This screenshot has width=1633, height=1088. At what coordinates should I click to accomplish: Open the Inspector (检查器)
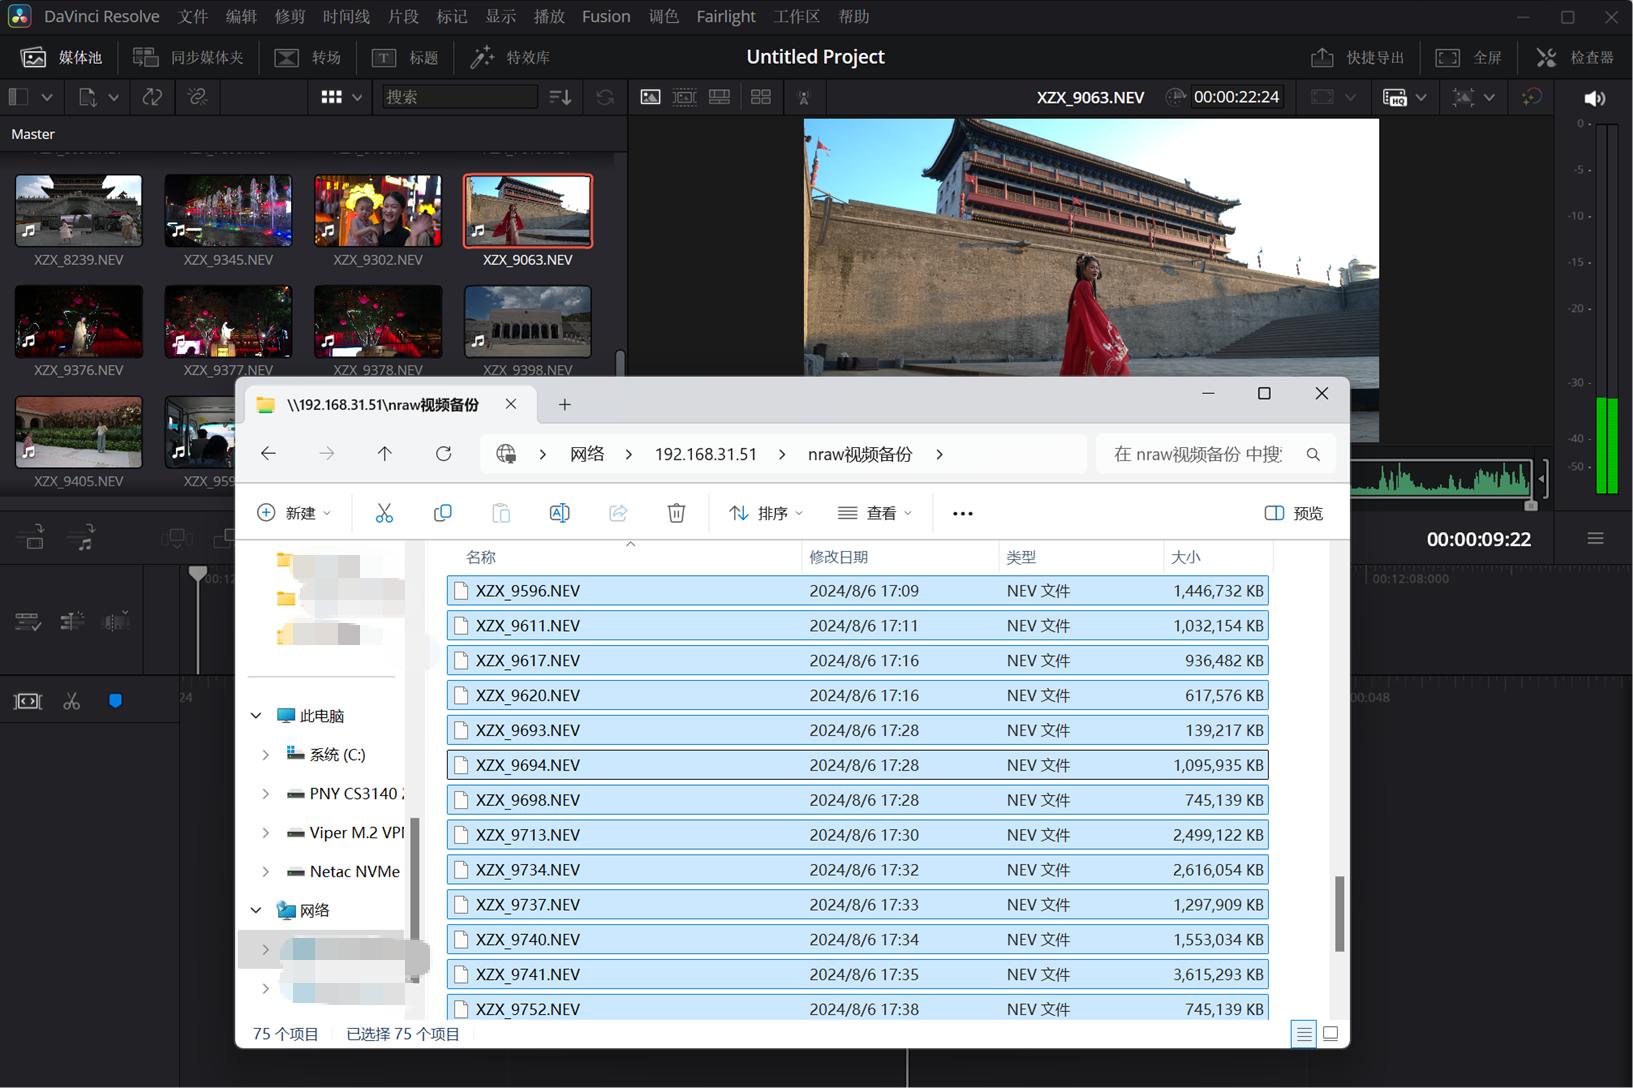[x=1575, y=57]
